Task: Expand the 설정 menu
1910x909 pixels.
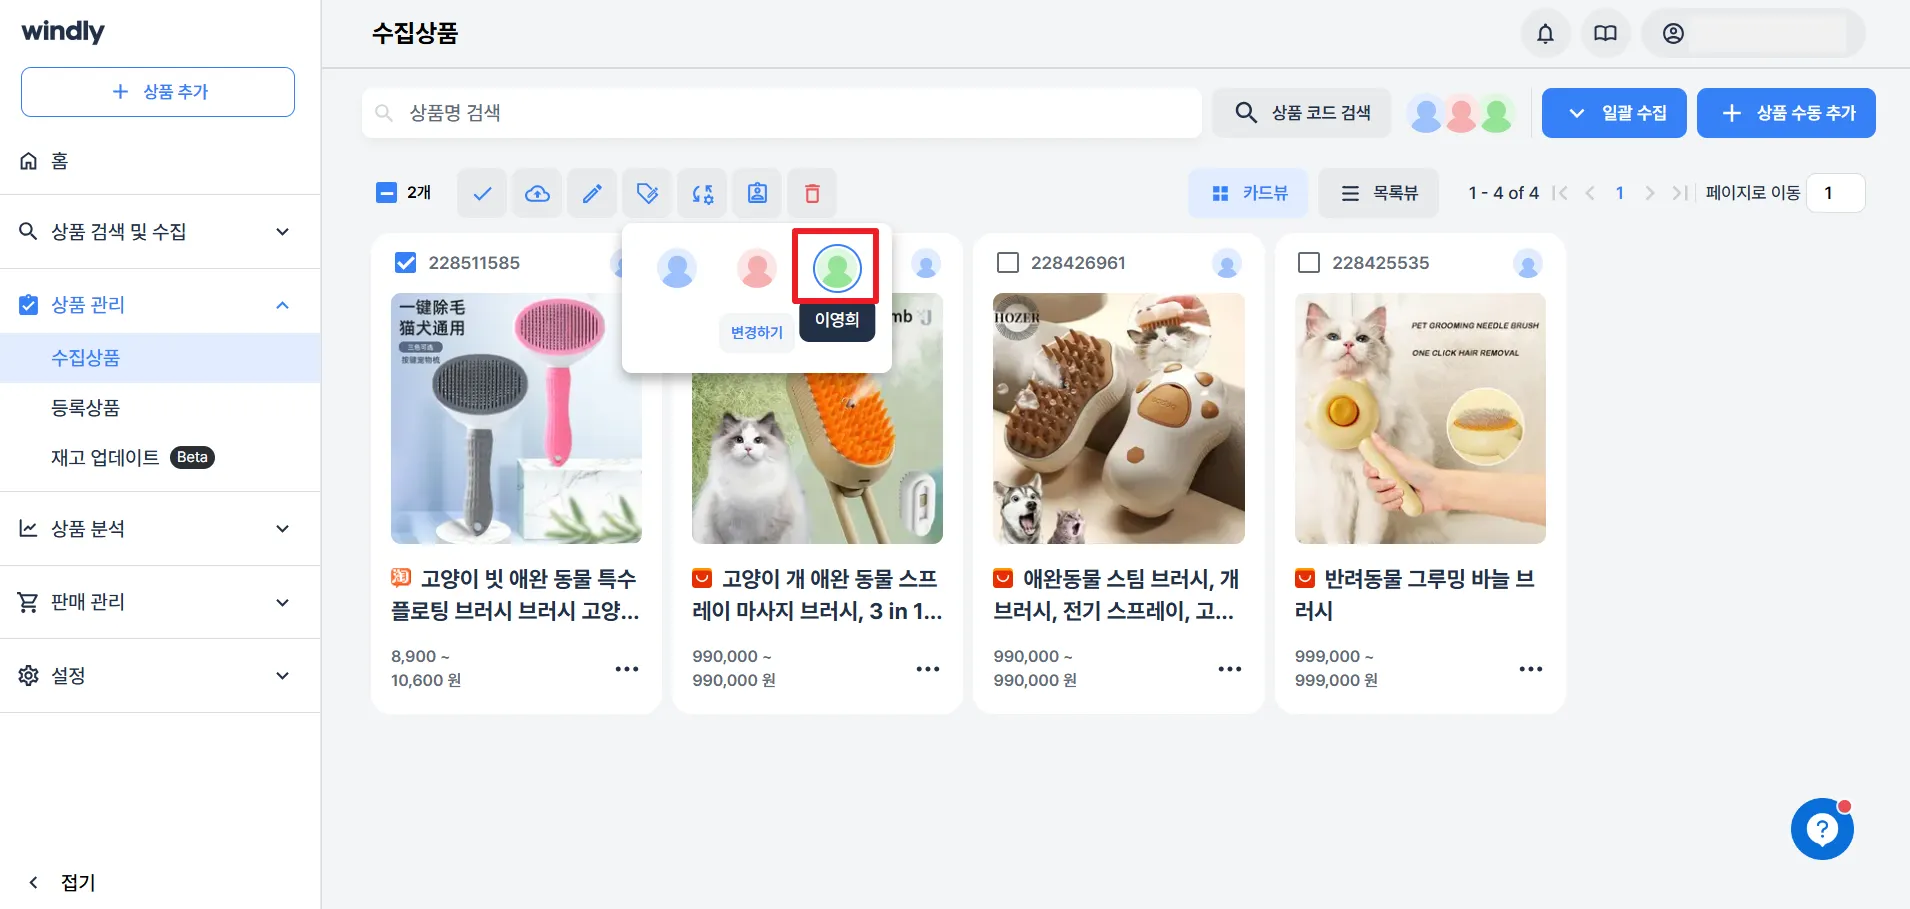Action: [x=160, y=676]
